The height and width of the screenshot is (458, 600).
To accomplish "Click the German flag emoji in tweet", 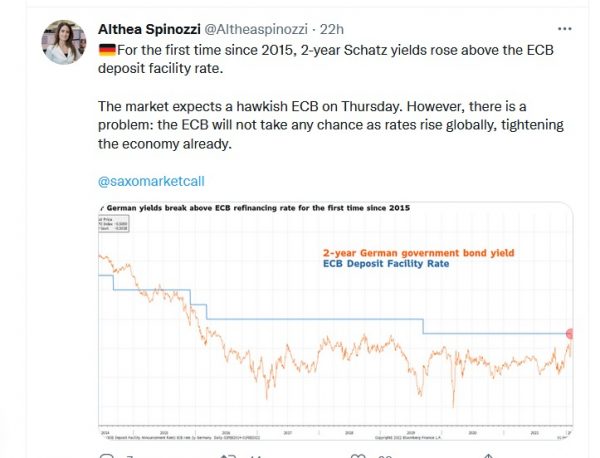I will (x=107, y=50).
